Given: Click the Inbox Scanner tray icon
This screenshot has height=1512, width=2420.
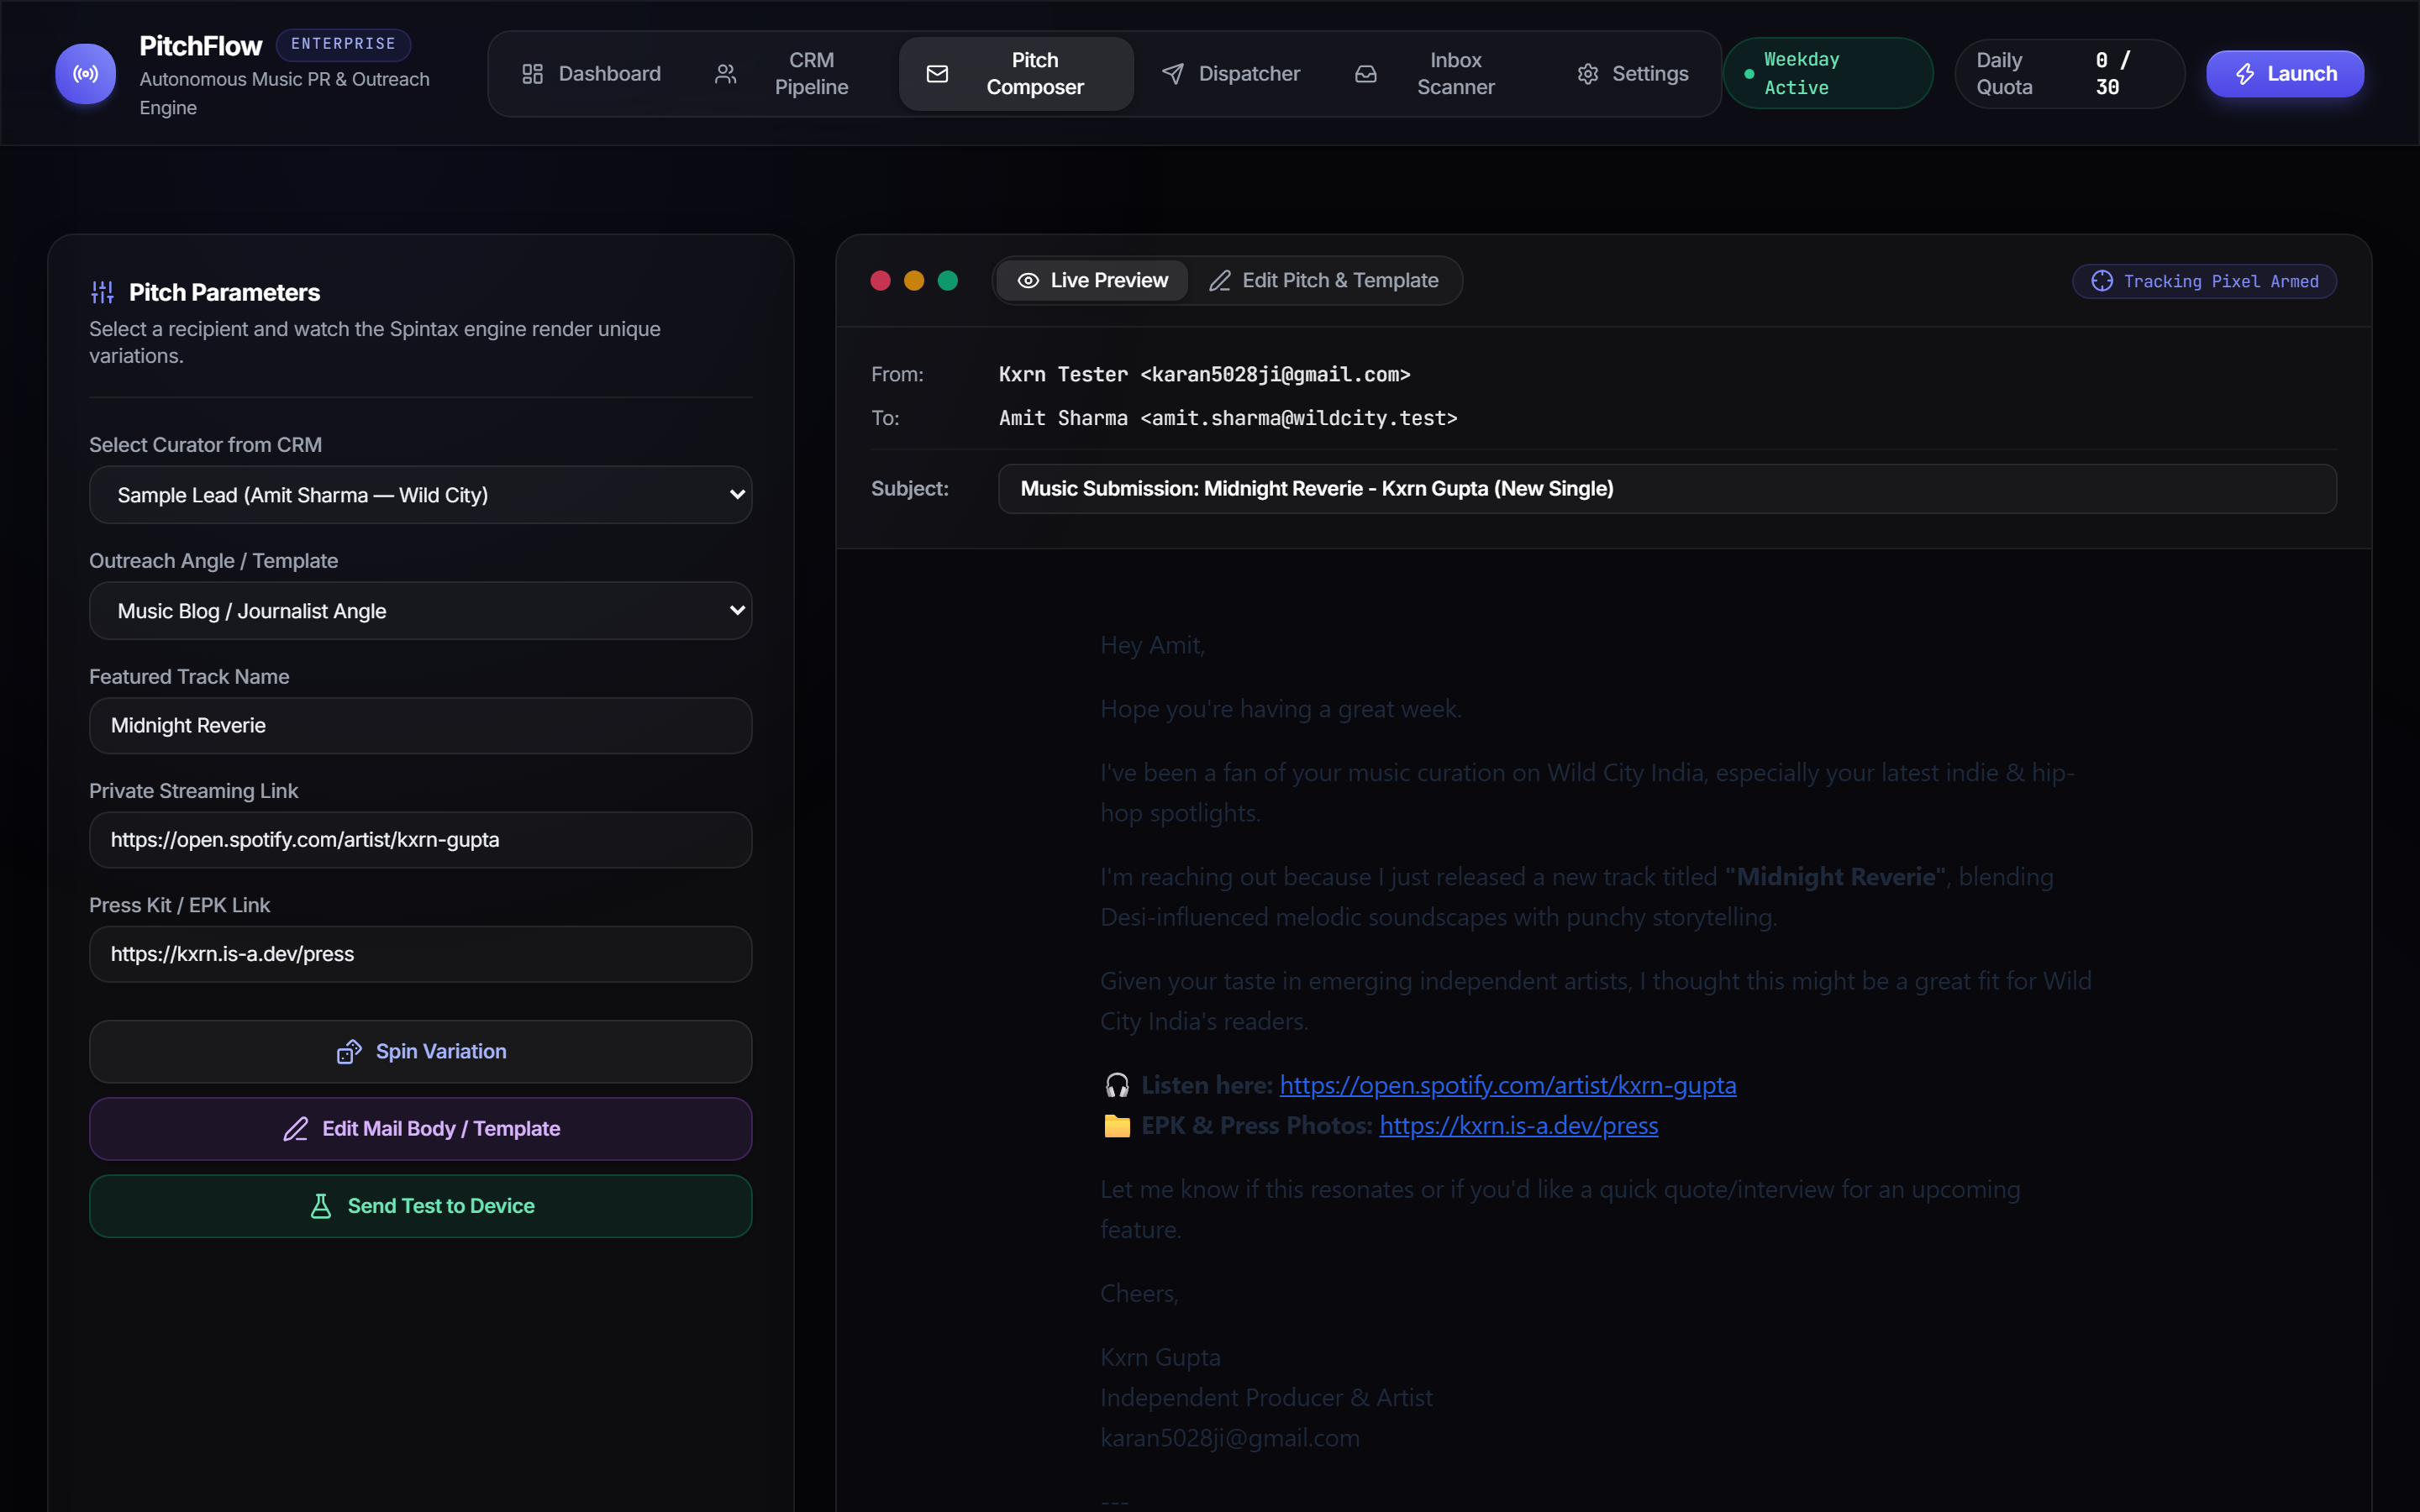Looking at the screenshot, I should tap(1366, 74).
